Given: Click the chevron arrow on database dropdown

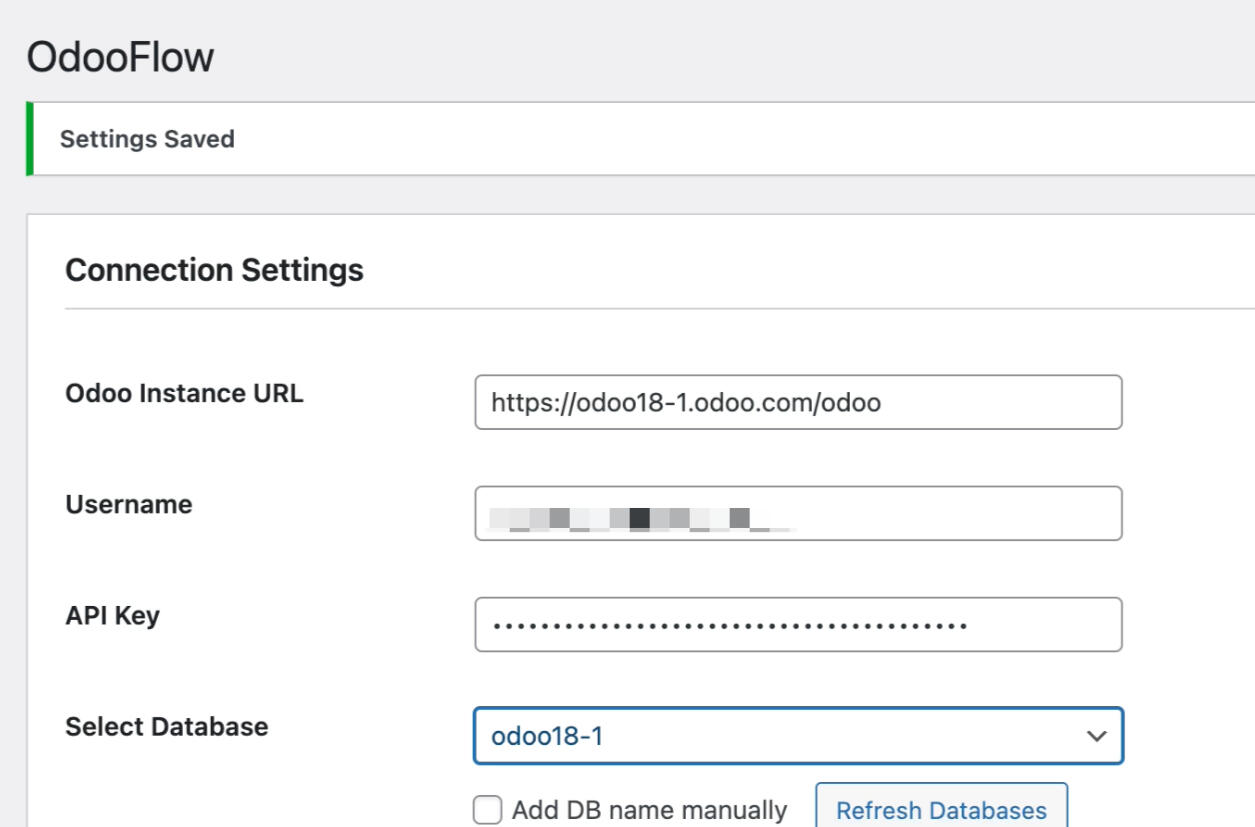Looking at the screenshot, I should click(1096, 736).
